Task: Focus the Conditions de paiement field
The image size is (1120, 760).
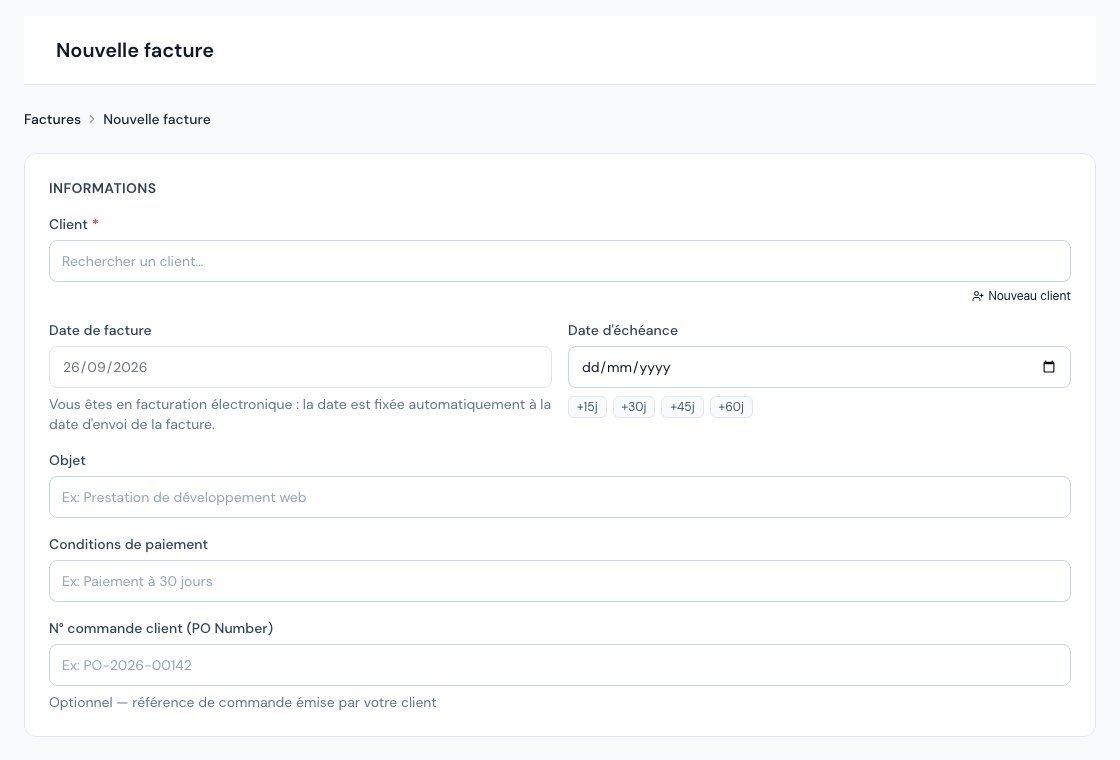Action: click(559, 581)
